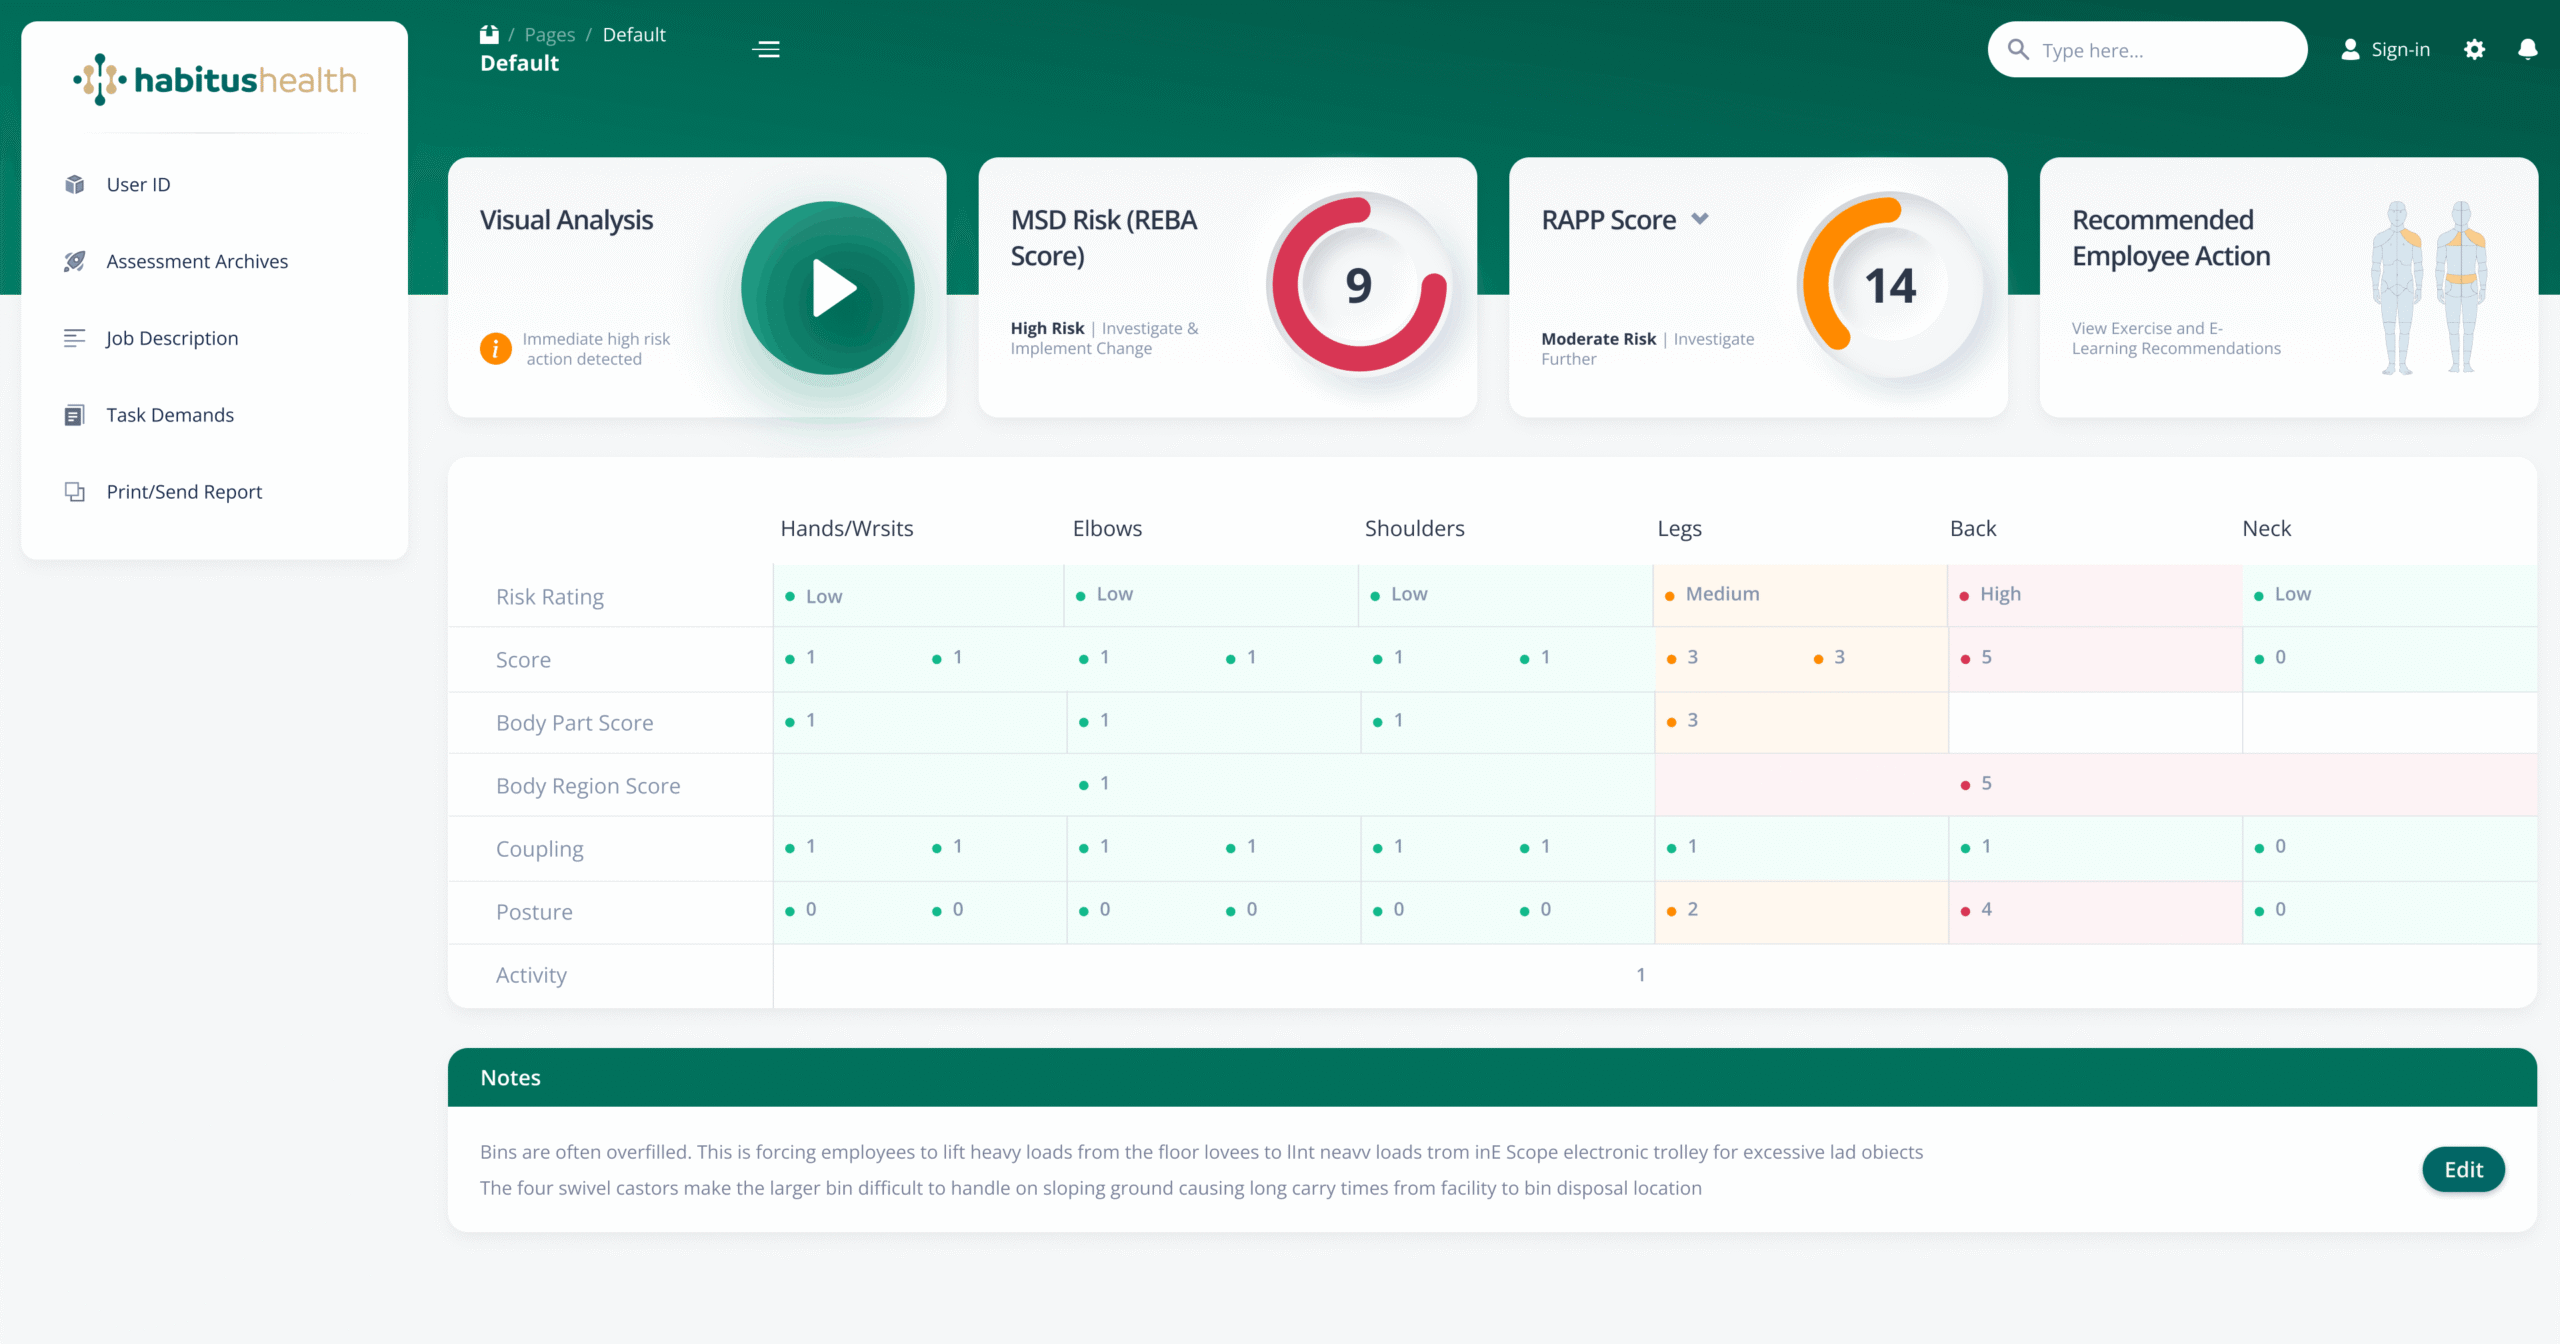
Task: Select the Shoulders column header
Action: [x=1413, y=528]
